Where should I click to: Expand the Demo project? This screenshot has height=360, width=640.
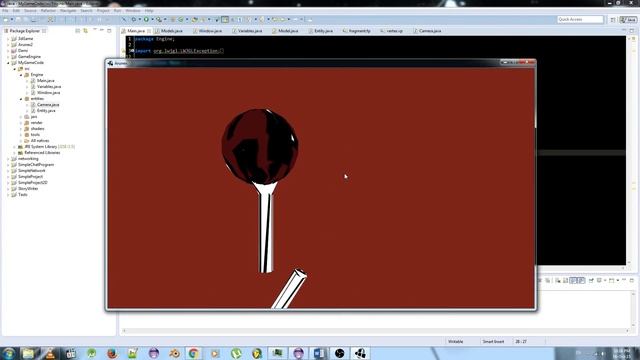[x=8, y=51]
